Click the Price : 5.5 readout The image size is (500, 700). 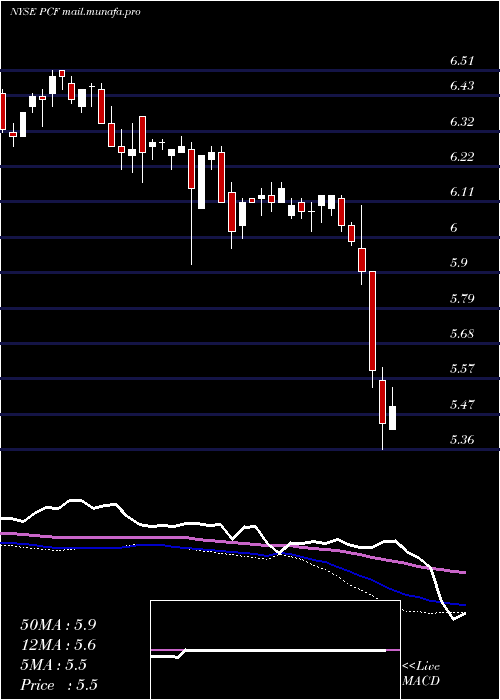[59, 685]
